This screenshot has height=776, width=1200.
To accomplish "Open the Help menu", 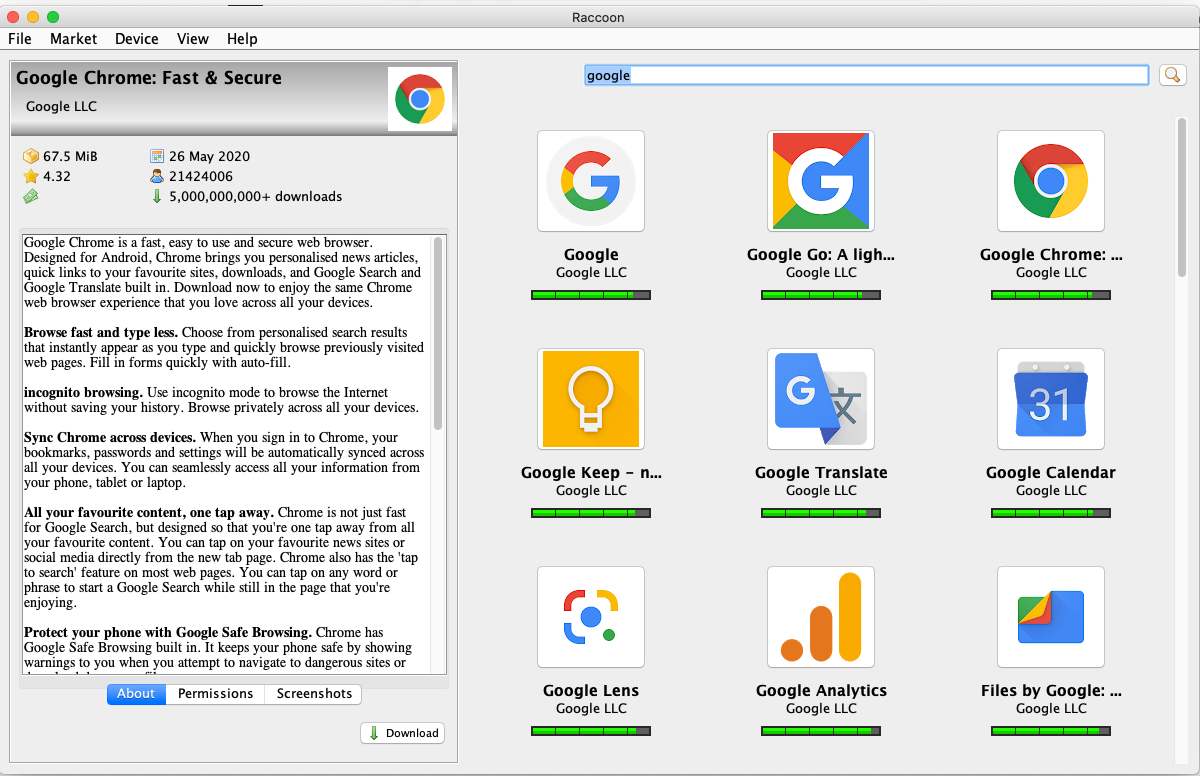I will [x=242, y=39].
